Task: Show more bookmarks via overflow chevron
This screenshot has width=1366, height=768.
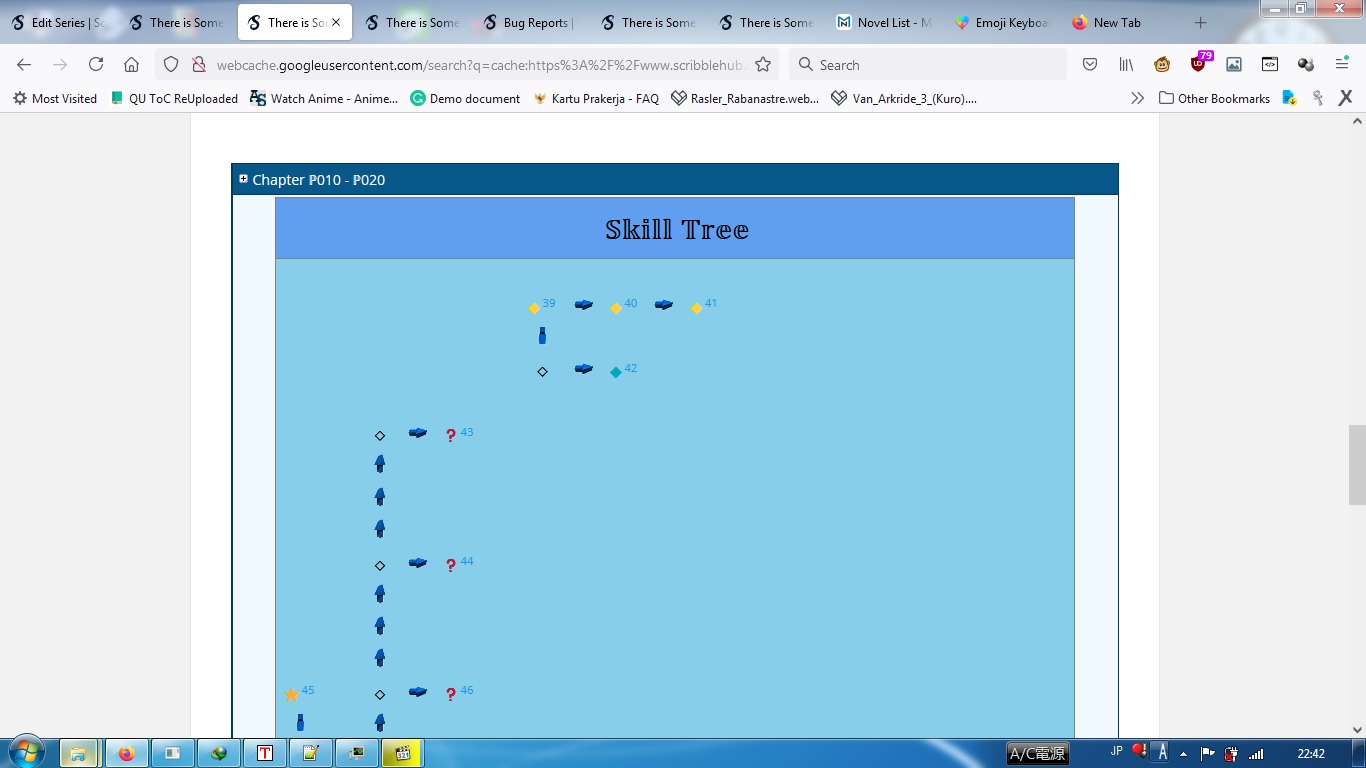Action: click(x=1137, y=98)
